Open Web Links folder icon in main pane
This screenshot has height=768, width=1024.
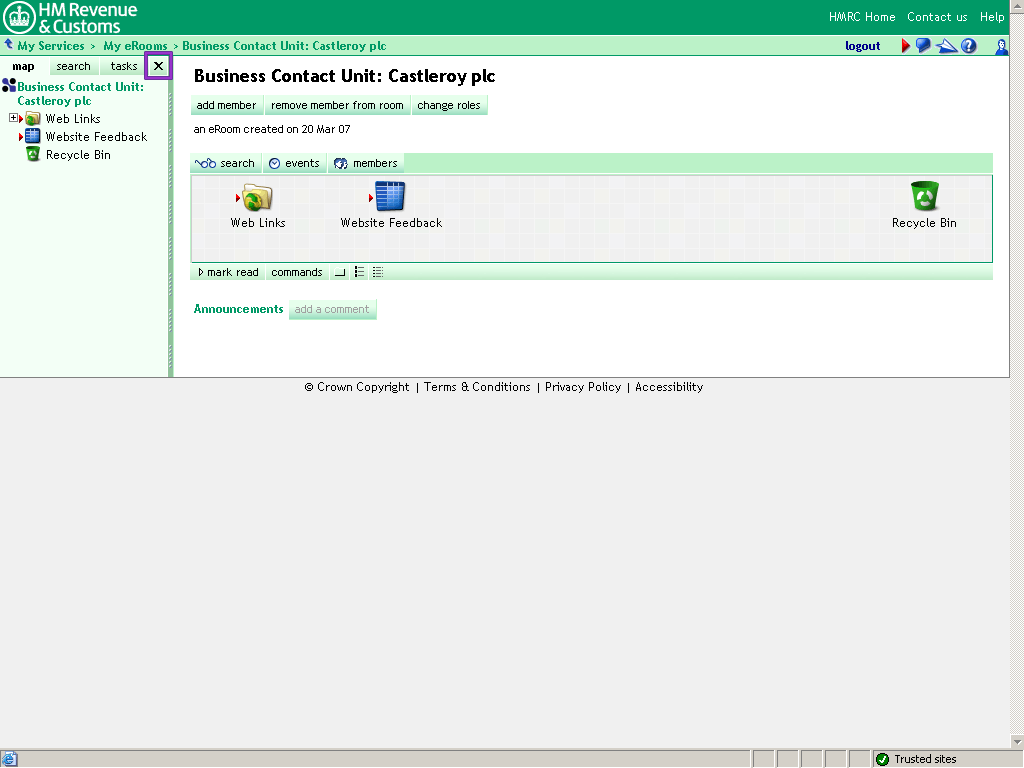[257, 197]
